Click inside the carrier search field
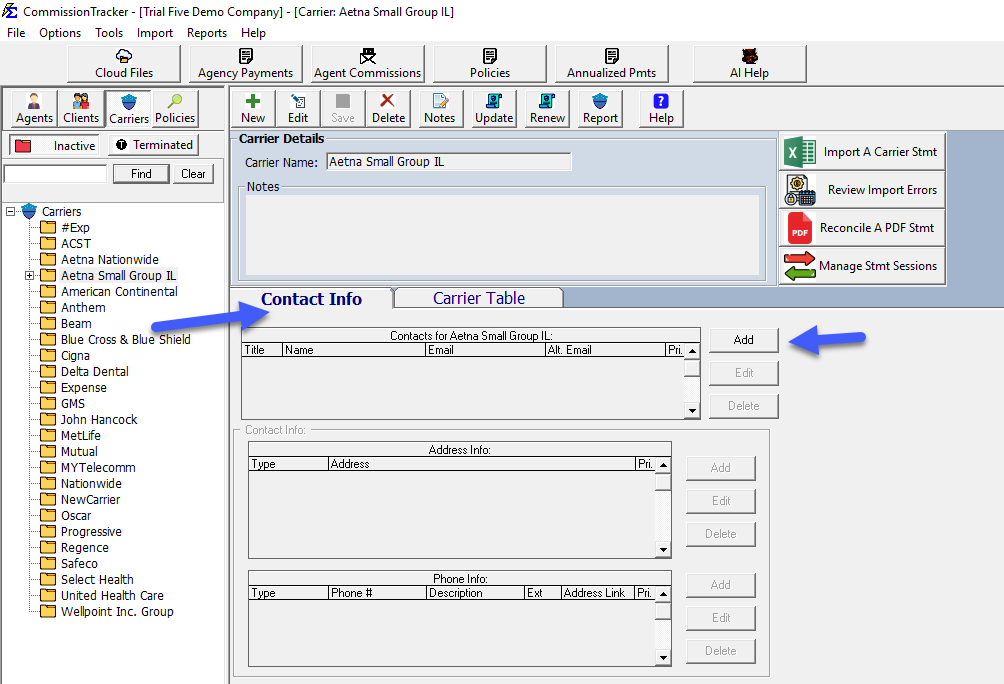This screenshot has width=1004, height=684. coord(54,172)
